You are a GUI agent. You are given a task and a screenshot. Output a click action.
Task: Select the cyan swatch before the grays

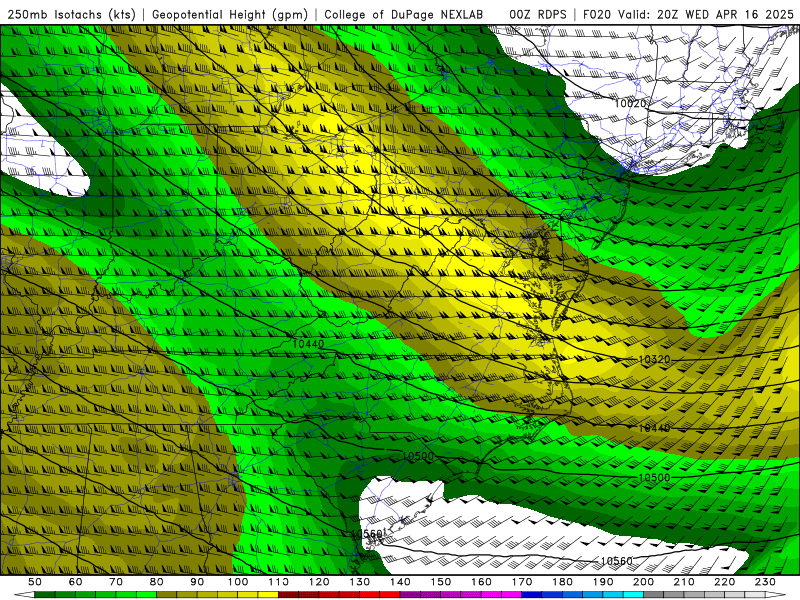[633, 595]
